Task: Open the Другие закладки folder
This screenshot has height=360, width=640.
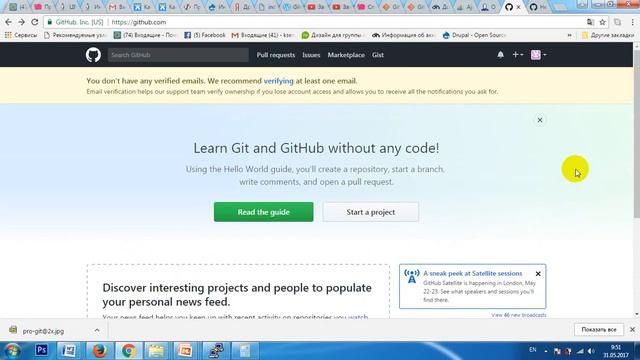Action: pos(608,35)
